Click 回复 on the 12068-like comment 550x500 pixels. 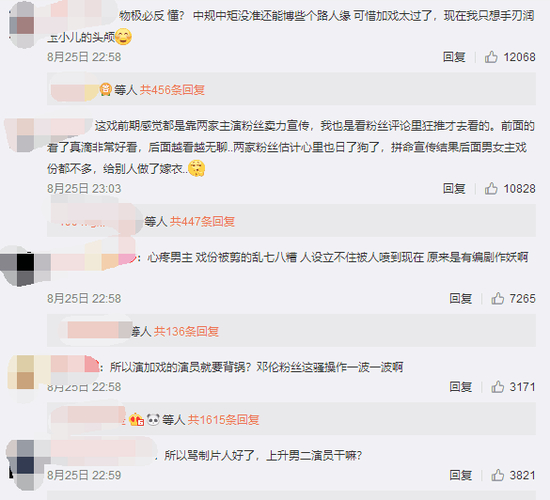(454, 57)
